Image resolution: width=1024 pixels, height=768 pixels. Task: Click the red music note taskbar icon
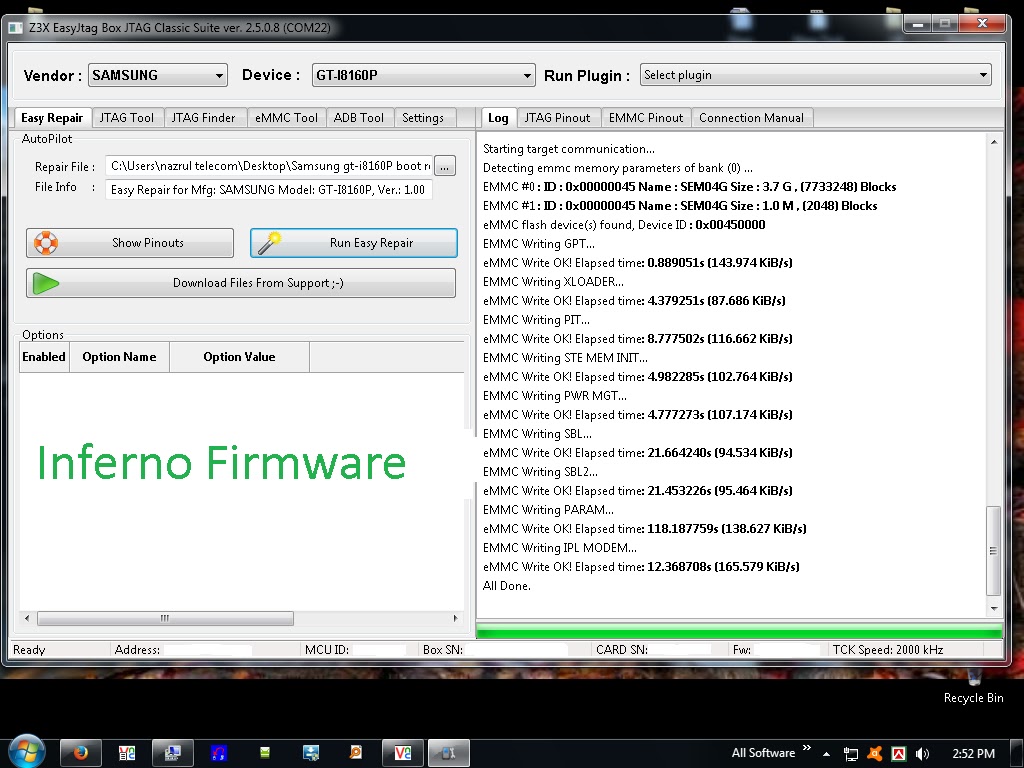coord(219,753)
